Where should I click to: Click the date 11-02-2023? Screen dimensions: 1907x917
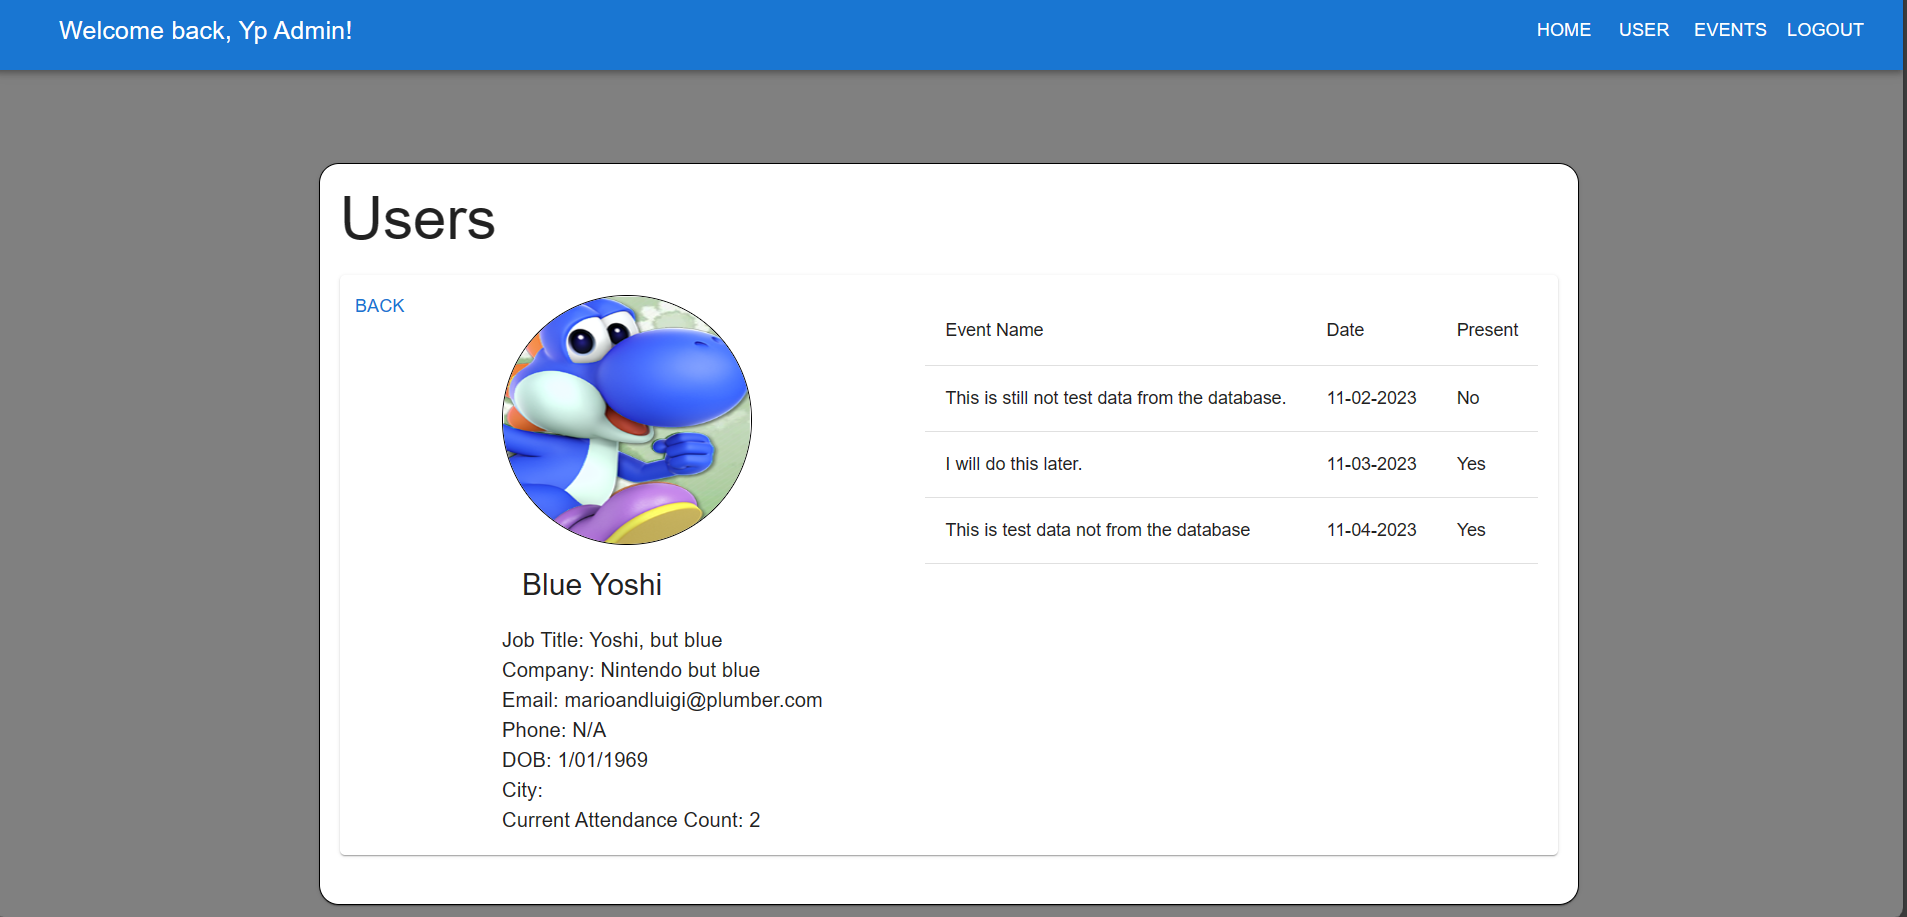[x=1372, y=398]
